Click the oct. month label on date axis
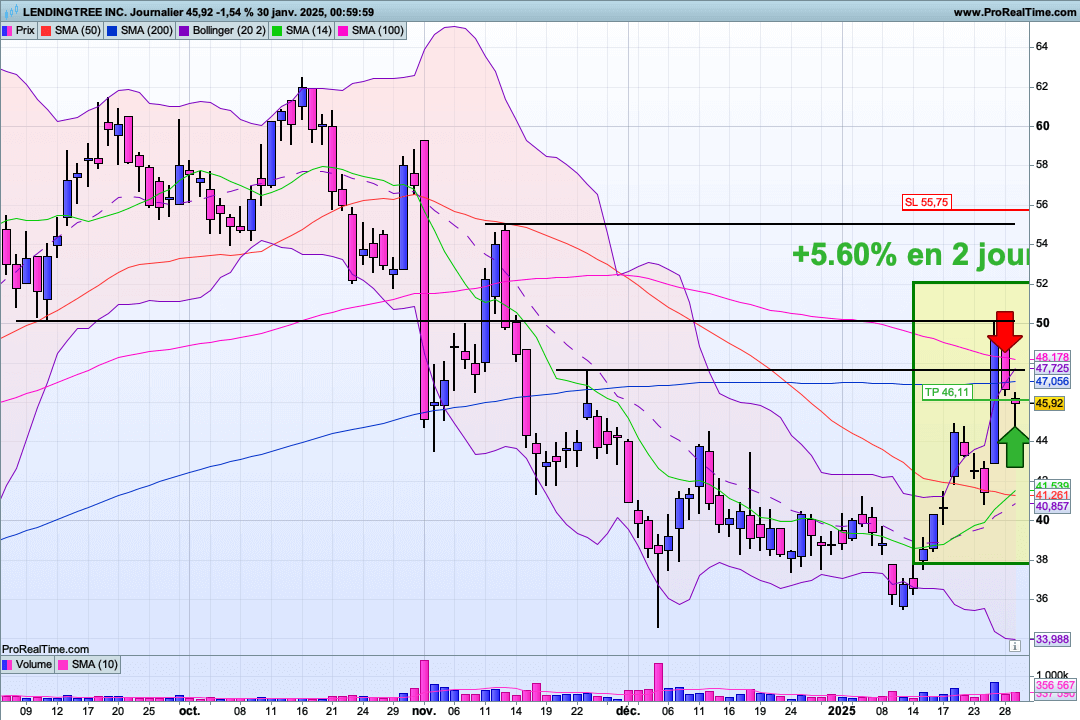The height and width of the screenshot is (720, 1080). pos(189,711)
